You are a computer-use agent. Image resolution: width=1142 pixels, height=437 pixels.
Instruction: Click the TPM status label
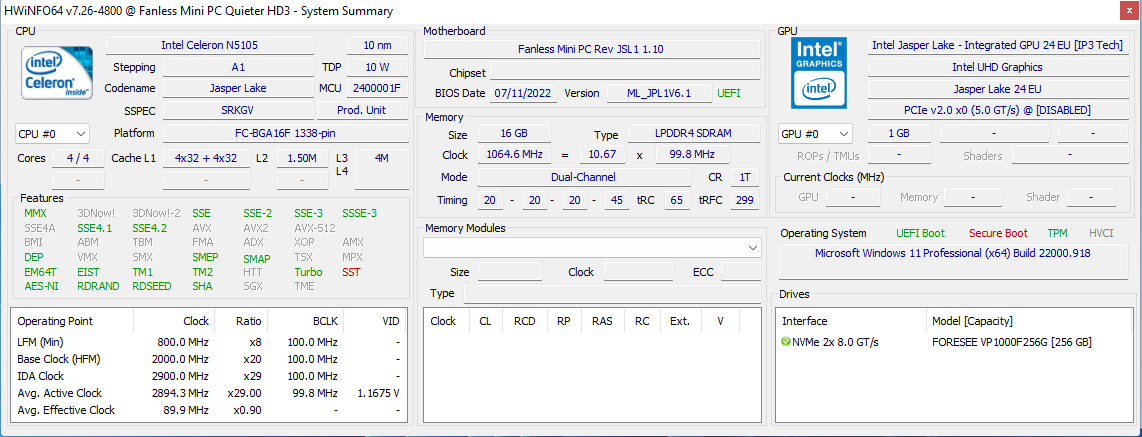(1058, 233)
